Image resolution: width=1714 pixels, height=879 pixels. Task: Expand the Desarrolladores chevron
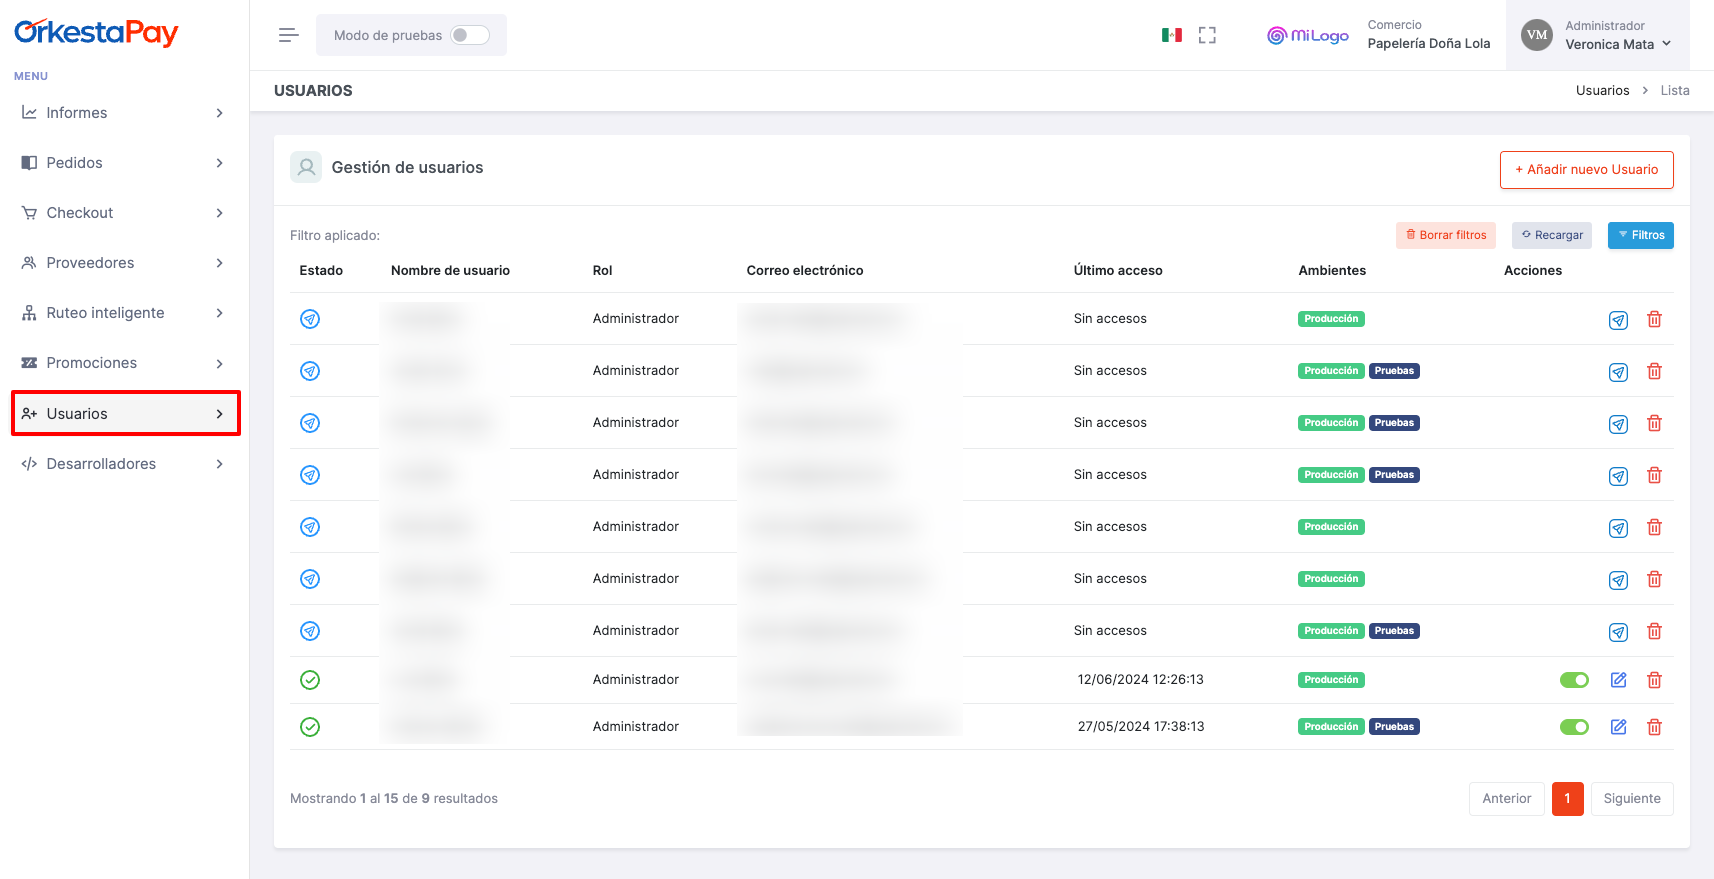(219, 464)
